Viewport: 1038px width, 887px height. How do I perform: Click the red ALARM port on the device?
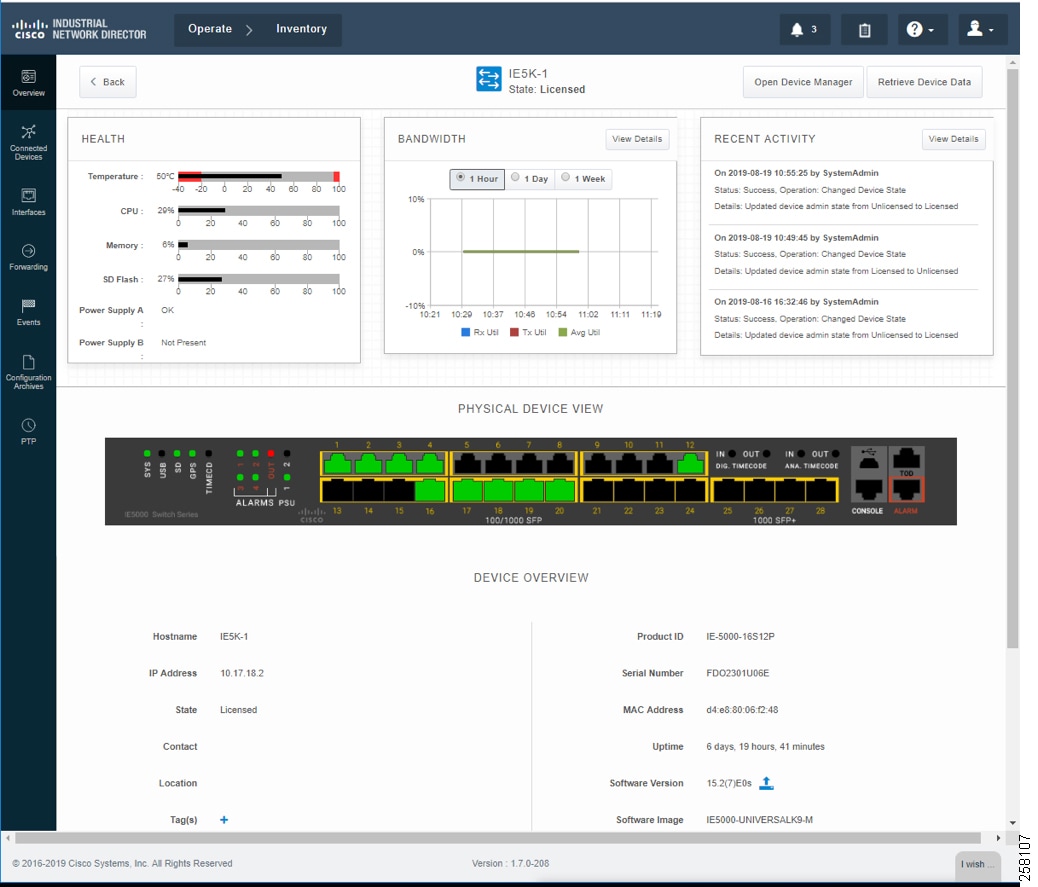pyautogui.click(x=906, y=490)
